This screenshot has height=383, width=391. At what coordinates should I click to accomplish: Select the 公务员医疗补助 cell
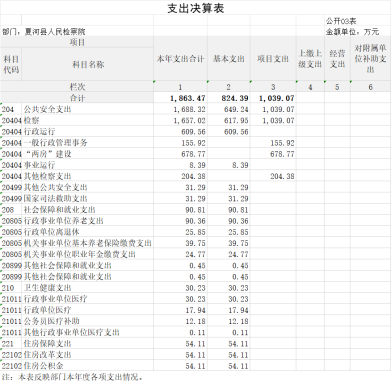51,321
